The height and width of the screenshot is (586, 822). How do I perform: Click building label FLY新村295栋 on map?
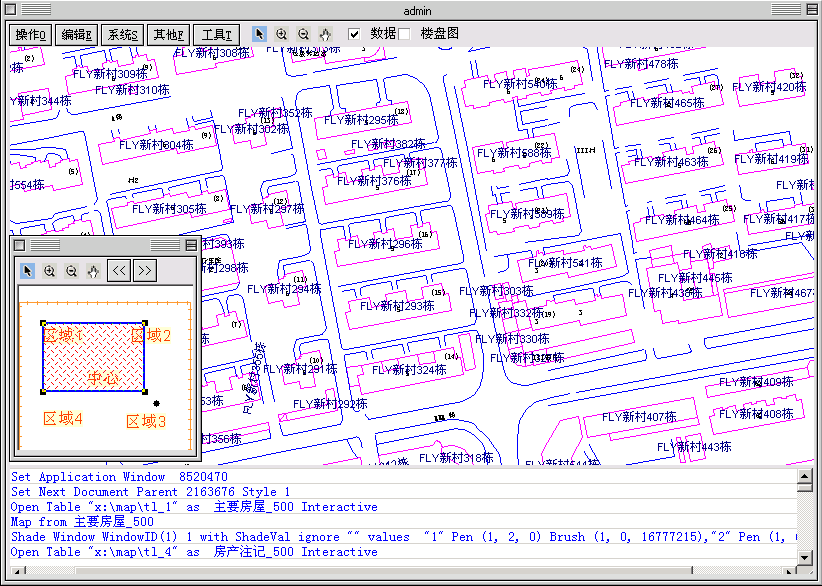click(x=361, y=120)
